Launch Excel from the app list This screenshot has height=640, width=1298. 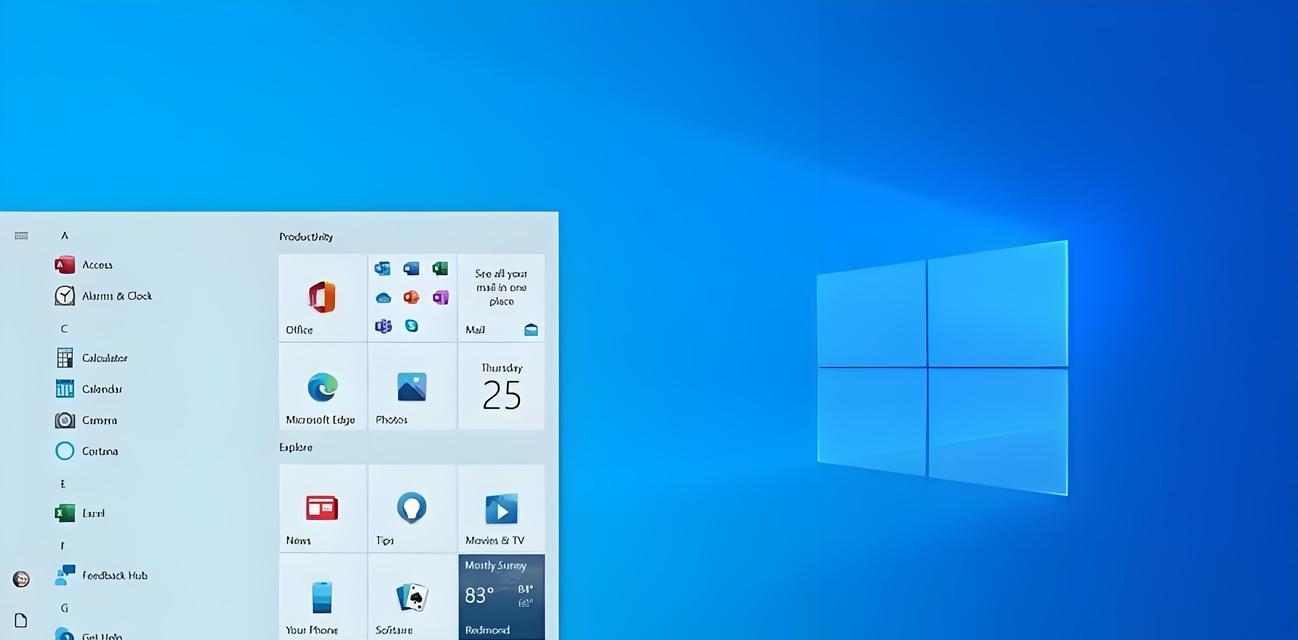coord(80,513)
